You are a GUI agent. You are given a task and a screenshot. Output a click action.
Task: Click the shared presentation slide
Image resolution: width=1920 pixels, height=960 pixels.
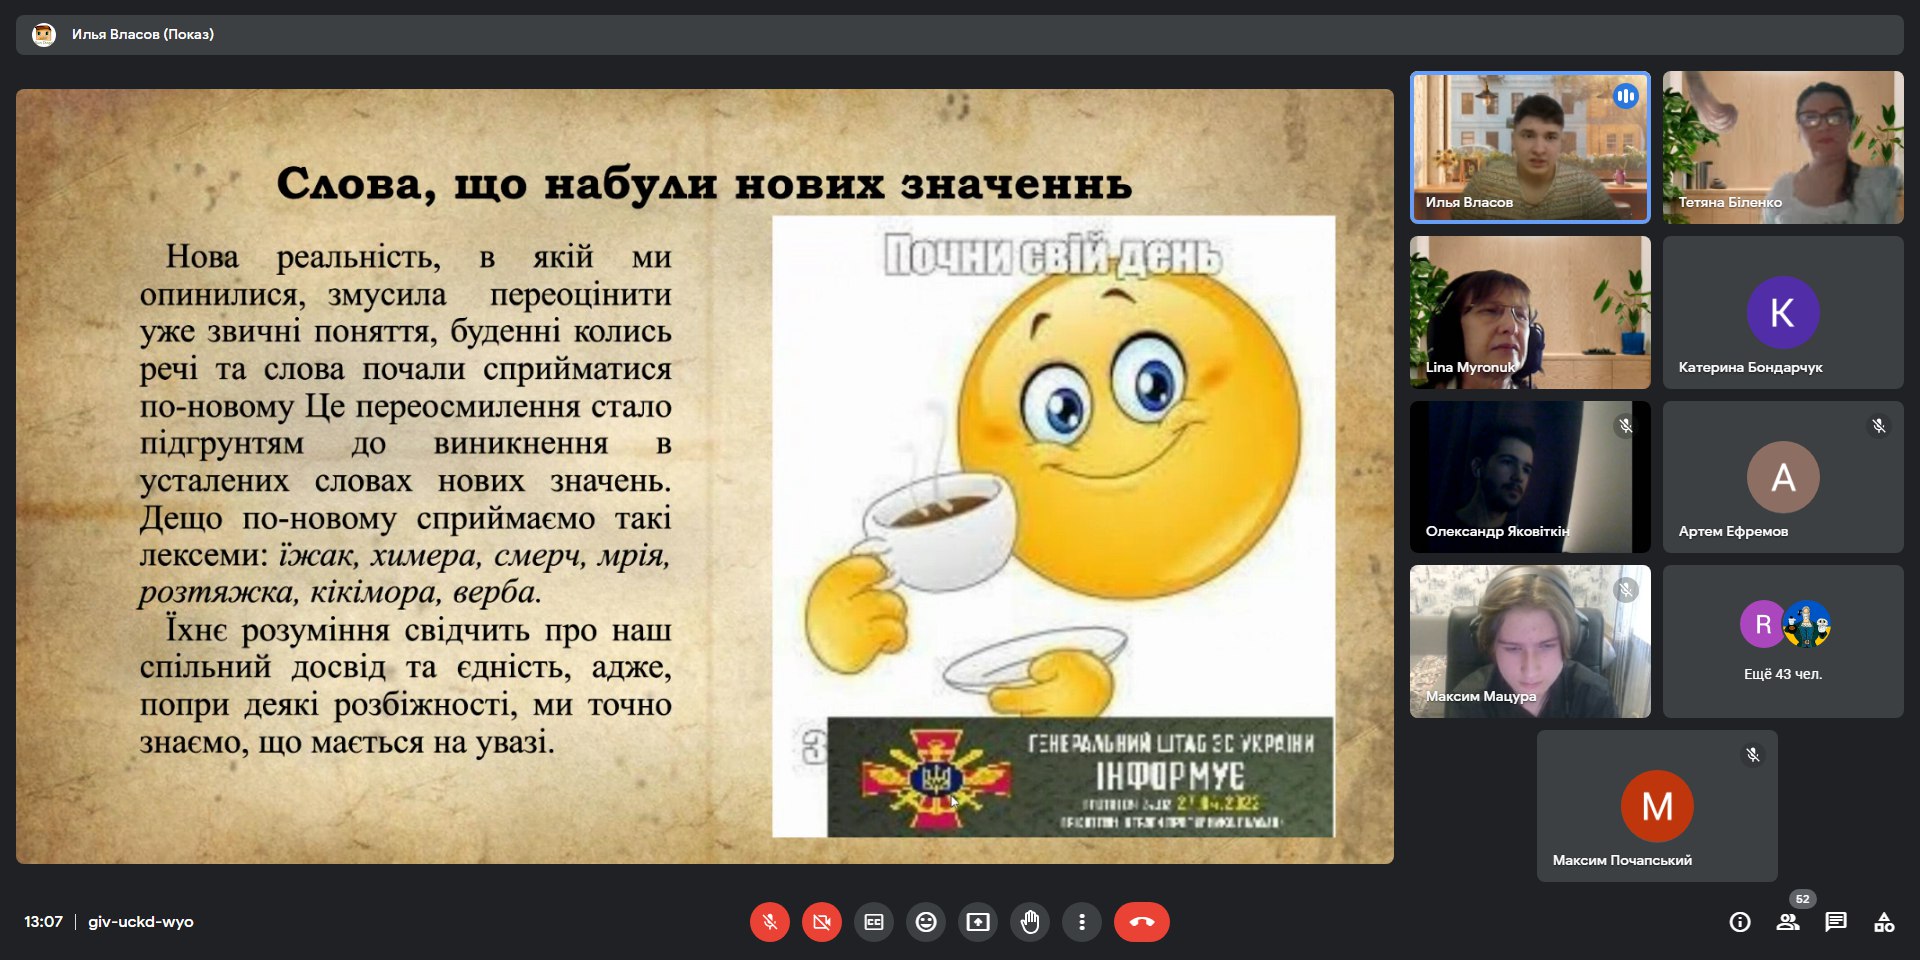tap(704, 476)
